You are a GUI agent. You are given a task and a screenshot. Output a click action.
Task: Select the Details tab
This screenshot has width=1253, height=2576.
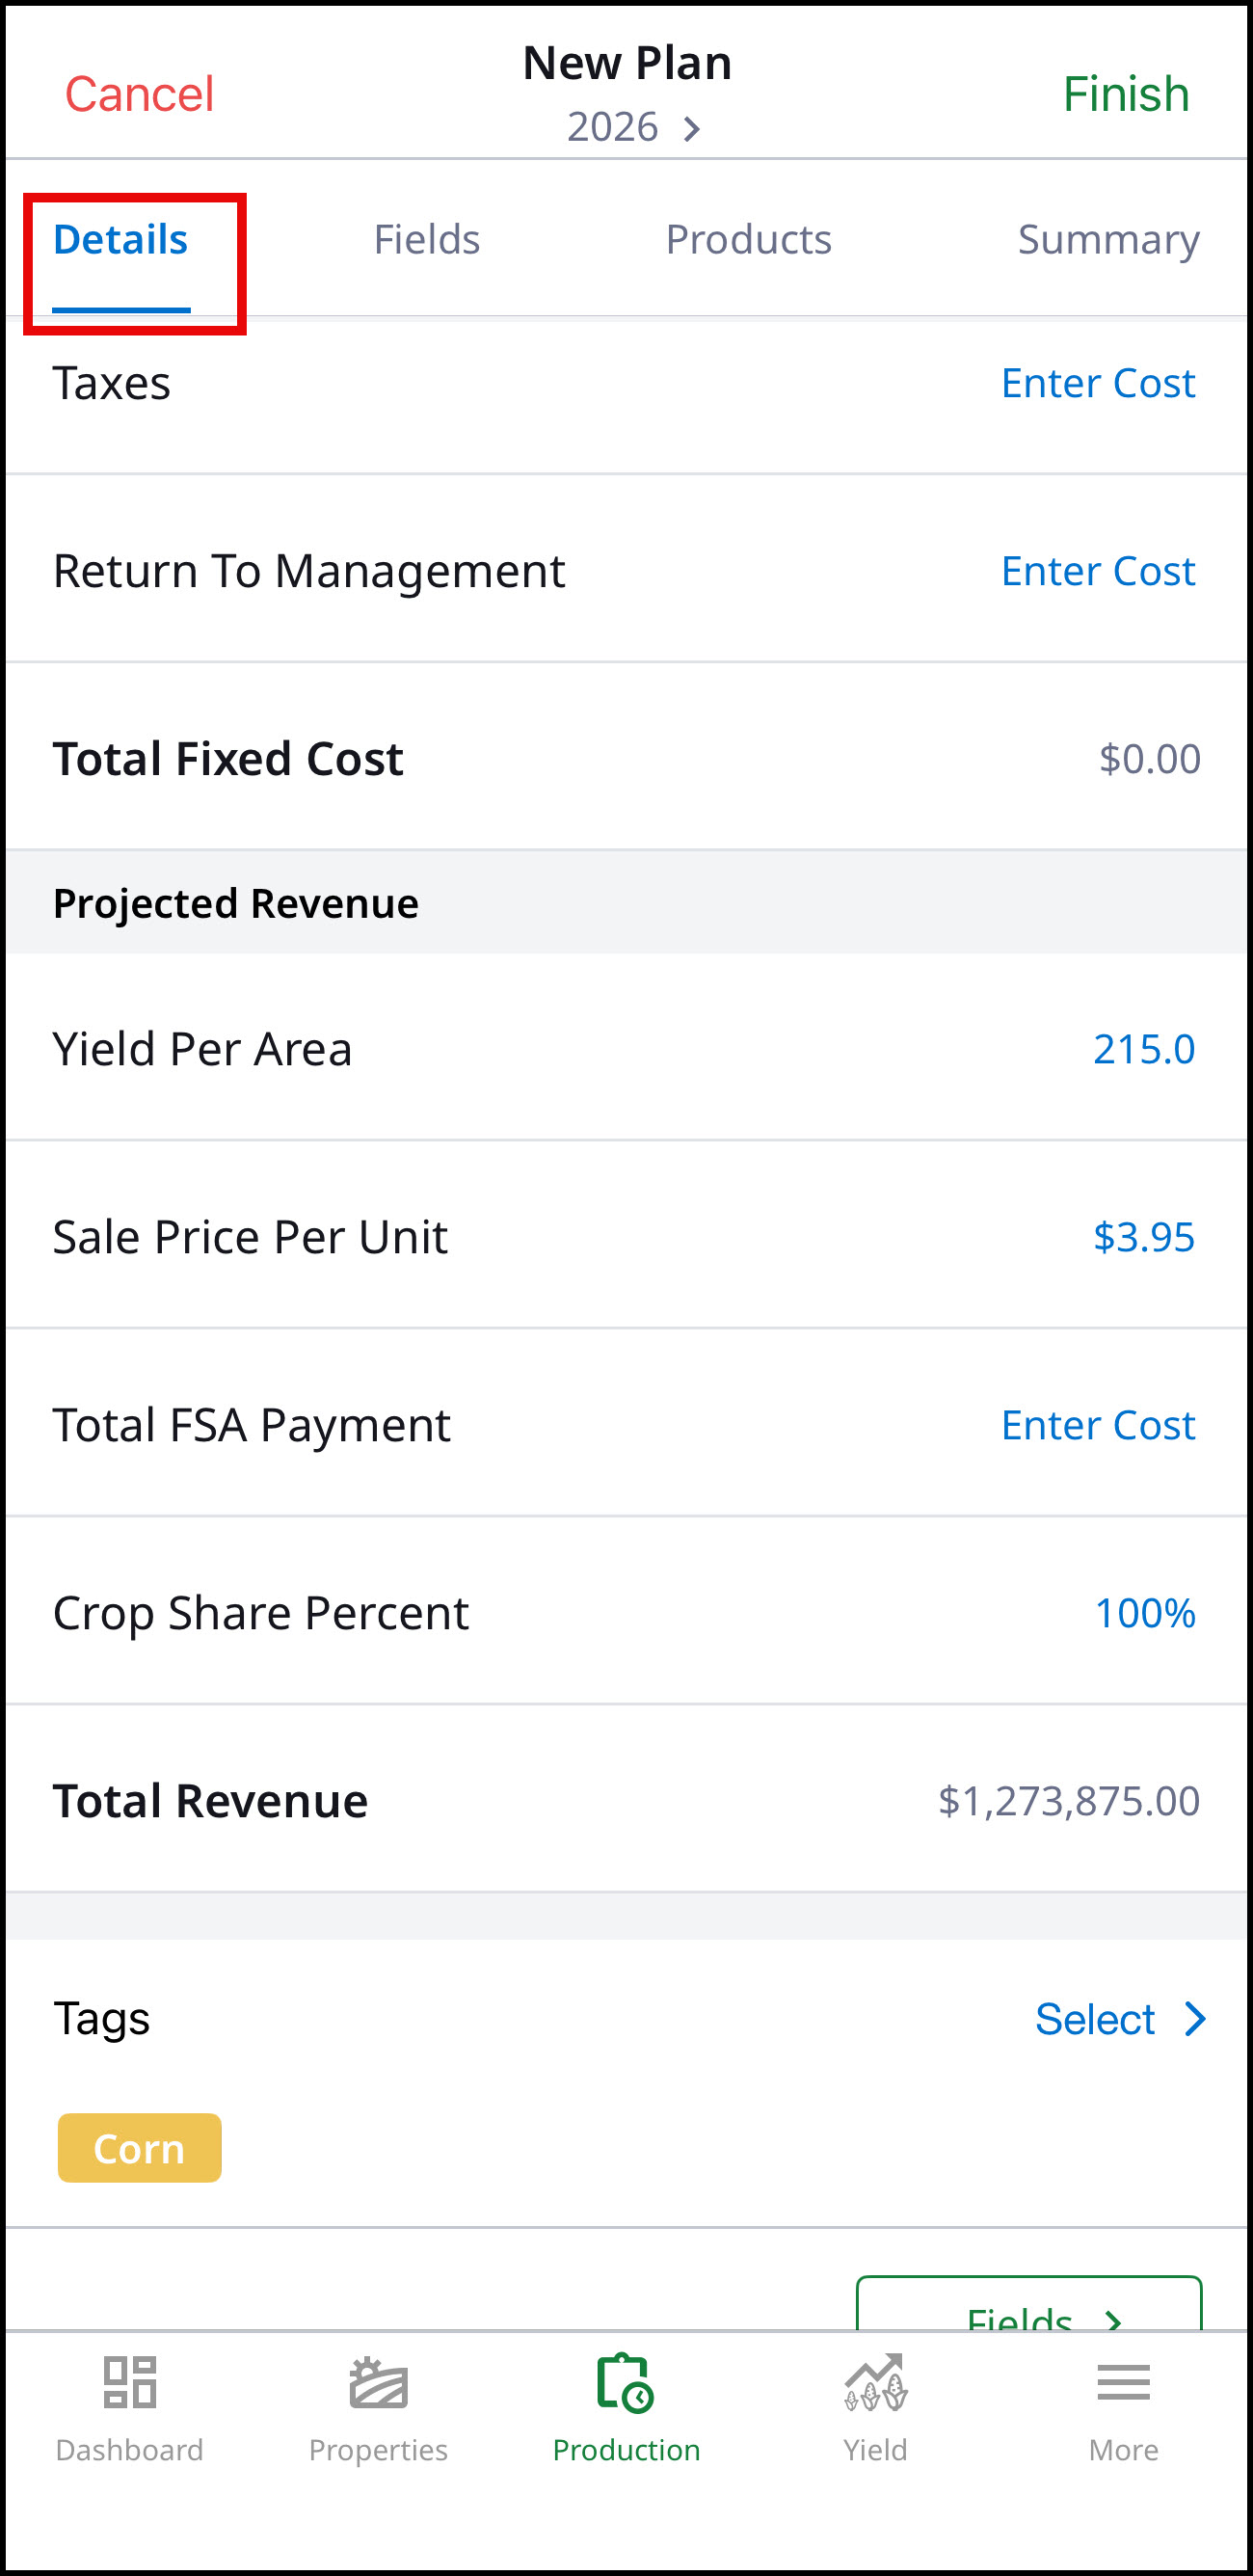point(120,240)
